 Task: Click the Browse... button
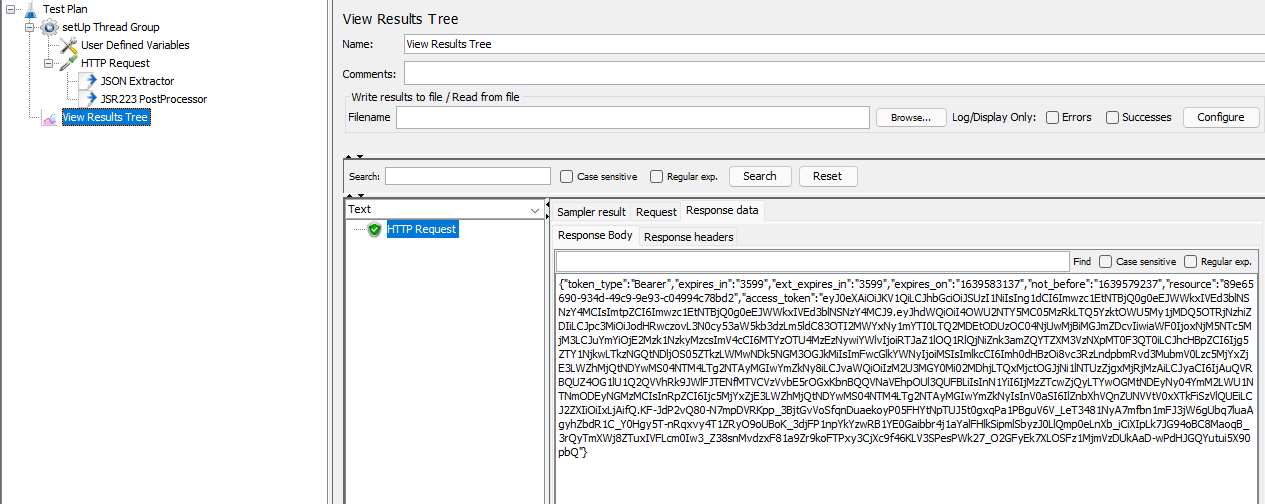pyautogui.click(x=911, y=117)
